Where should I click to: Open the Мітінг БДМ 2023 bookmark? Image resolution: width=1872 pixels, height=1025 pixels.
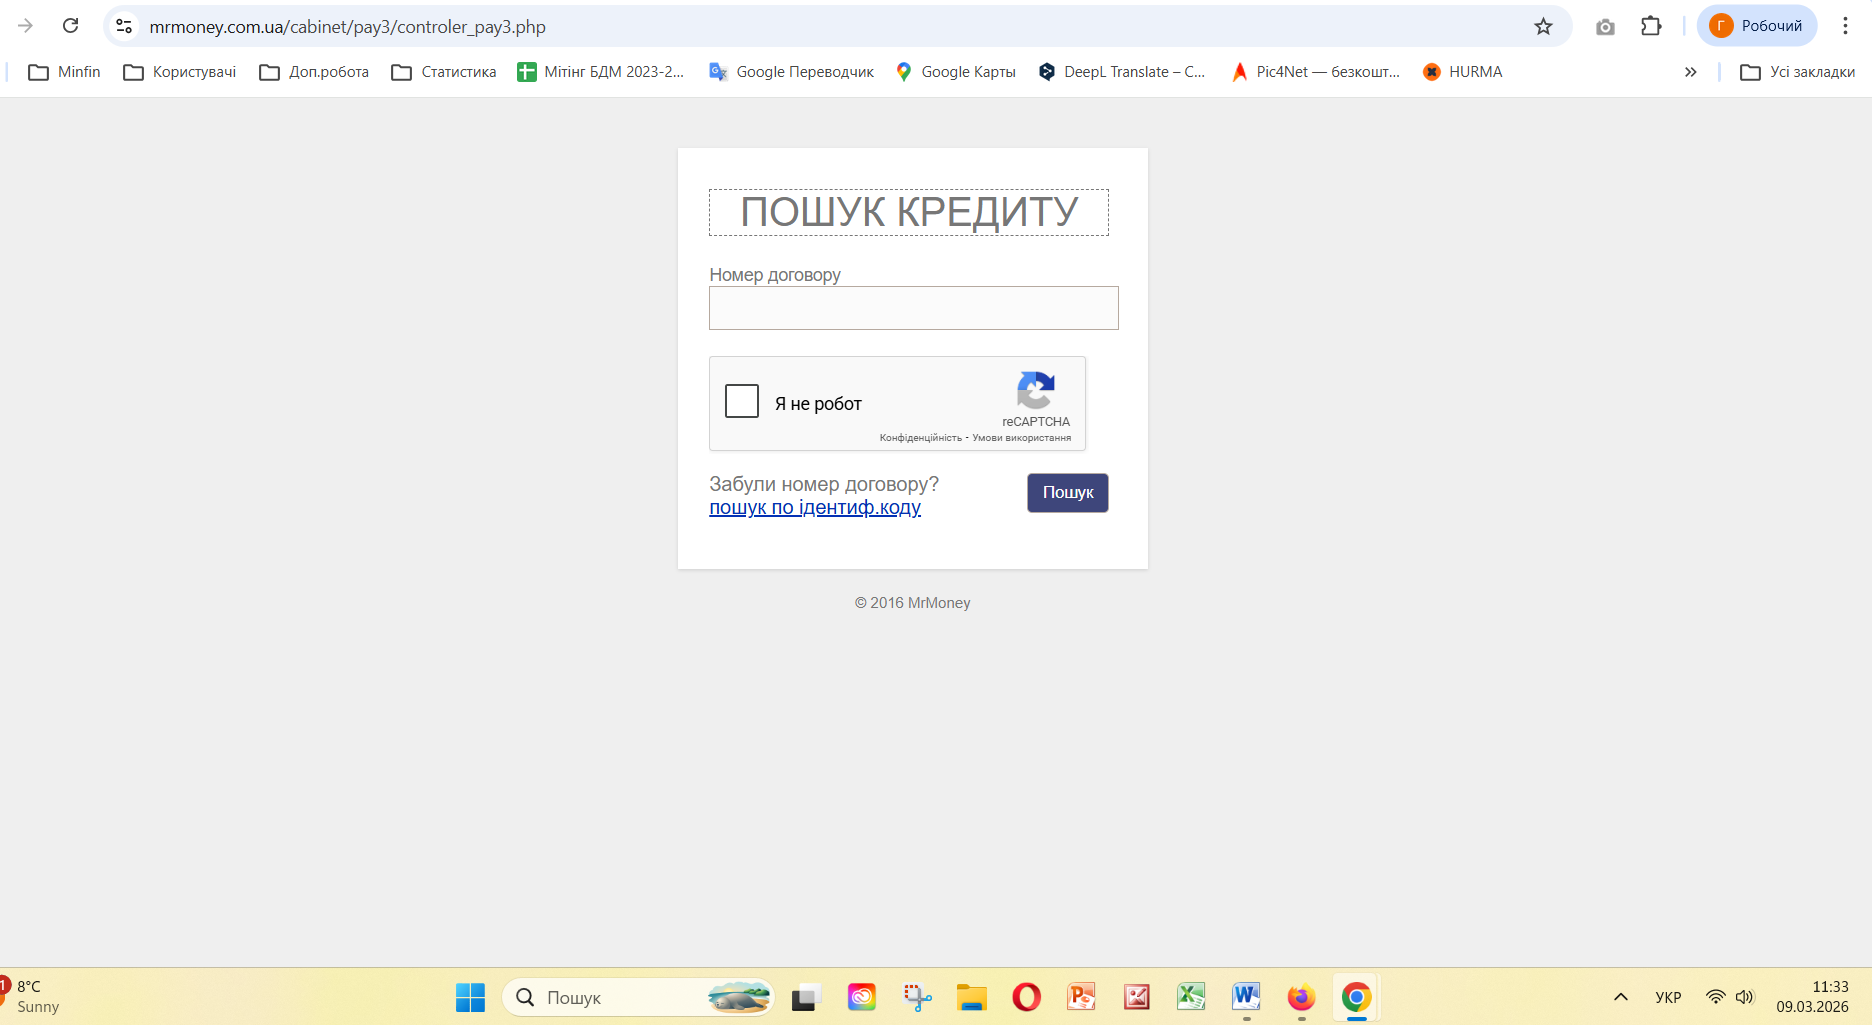(x=601, y=72)
